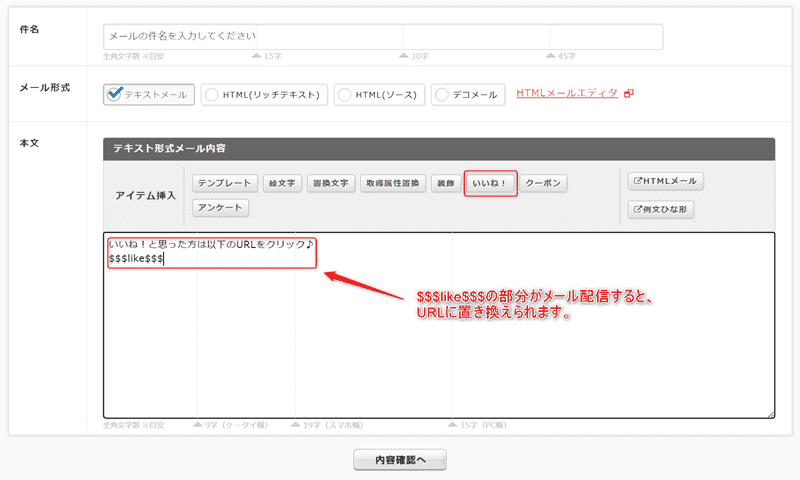
Task: Select the HTML(ソース) radio option
Action: pos(379,94)
